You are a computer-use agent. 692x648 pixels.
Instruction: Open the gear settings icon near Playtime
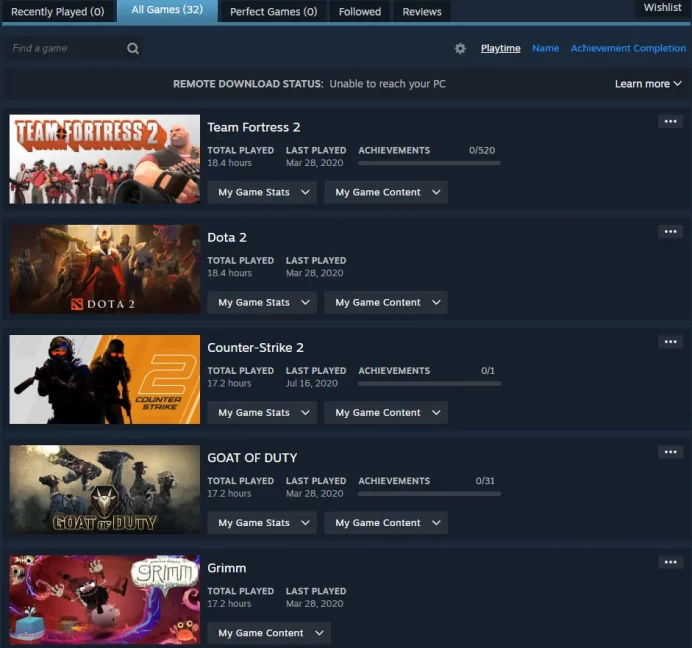click(x=460, y=48)
